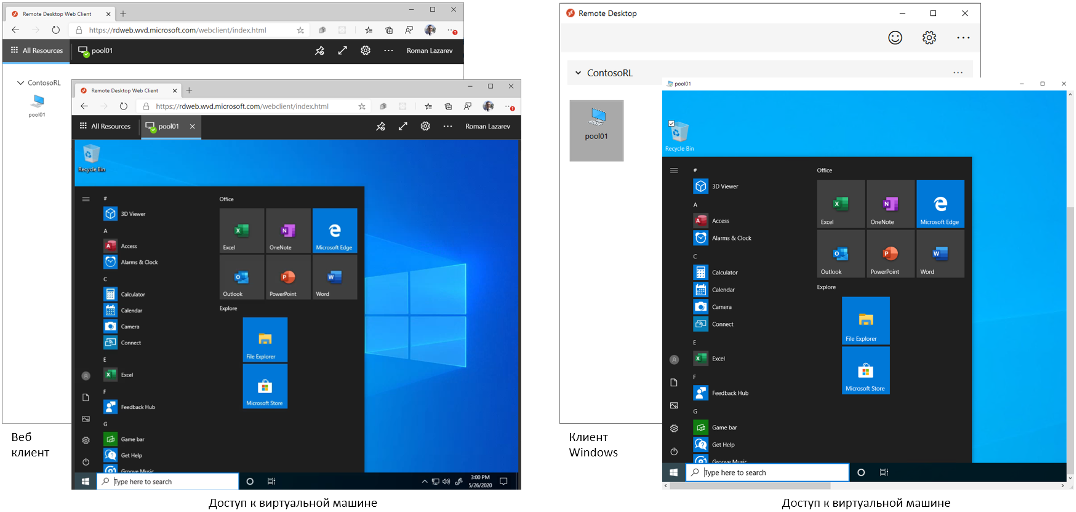
Task: Click address bar in front Edge window
Action: (254, 106)
